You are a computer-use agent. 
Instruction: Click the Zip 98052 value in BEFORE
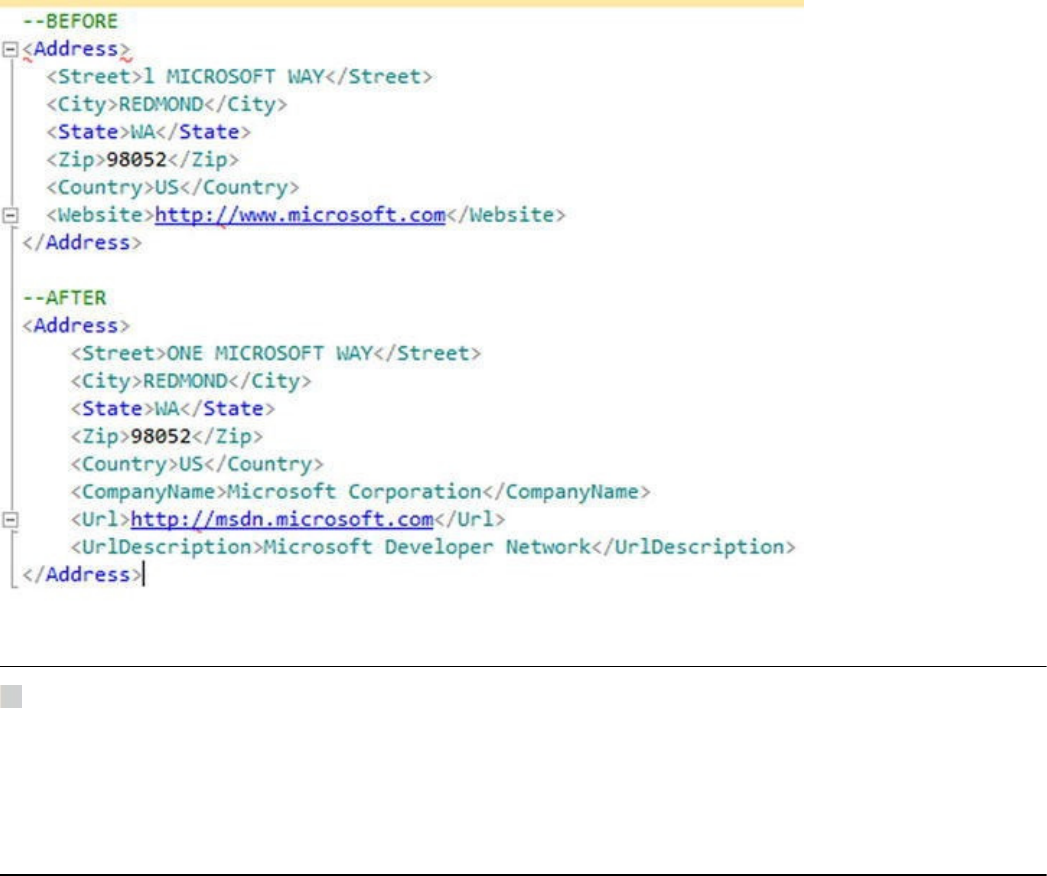coord(137,160)
